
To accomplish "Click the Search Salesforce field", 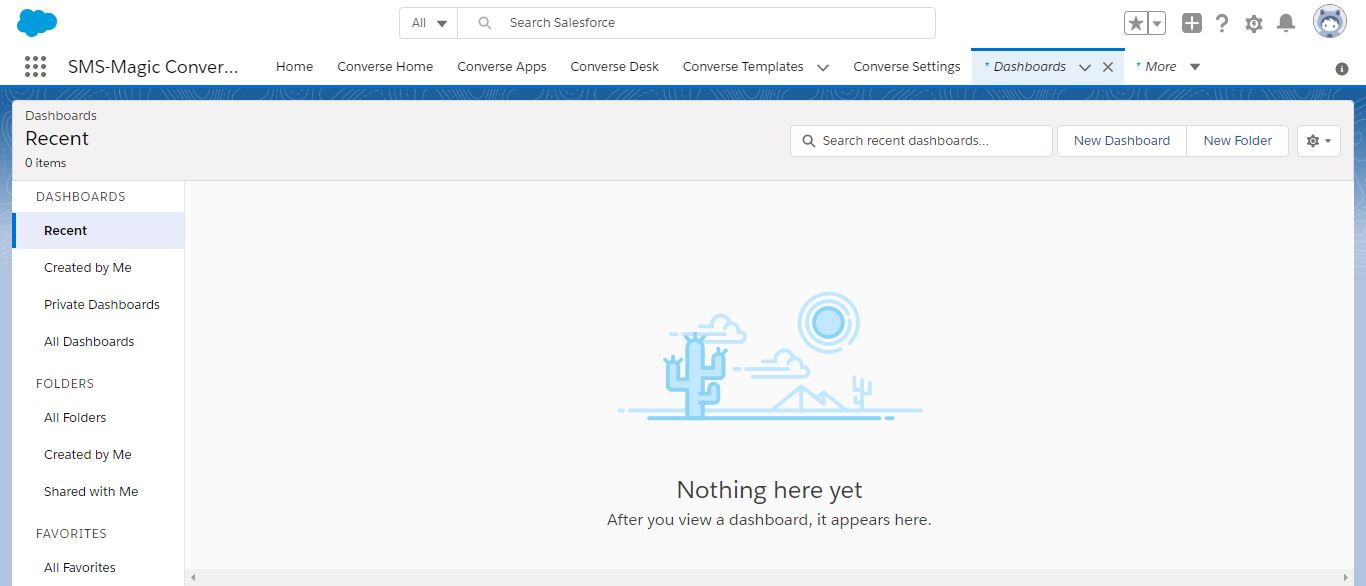I will pos(696,23).
